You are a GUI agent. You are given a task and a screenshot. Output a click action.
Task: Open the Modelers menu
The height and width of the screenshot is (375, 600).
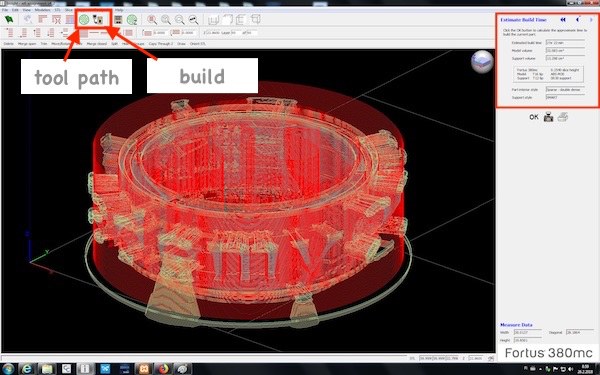pos(42,10)
